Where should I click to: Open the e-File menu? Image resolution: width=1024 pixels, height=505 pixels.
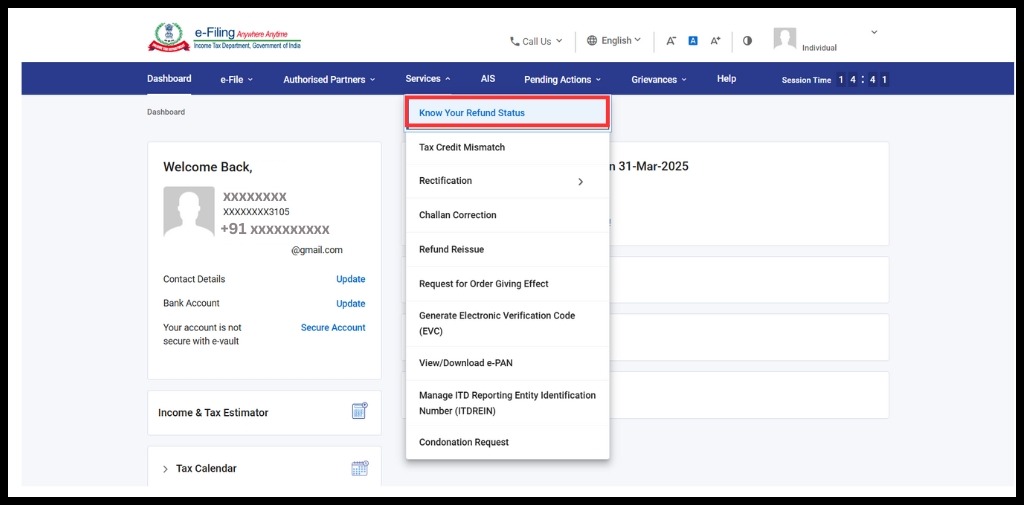236,79
